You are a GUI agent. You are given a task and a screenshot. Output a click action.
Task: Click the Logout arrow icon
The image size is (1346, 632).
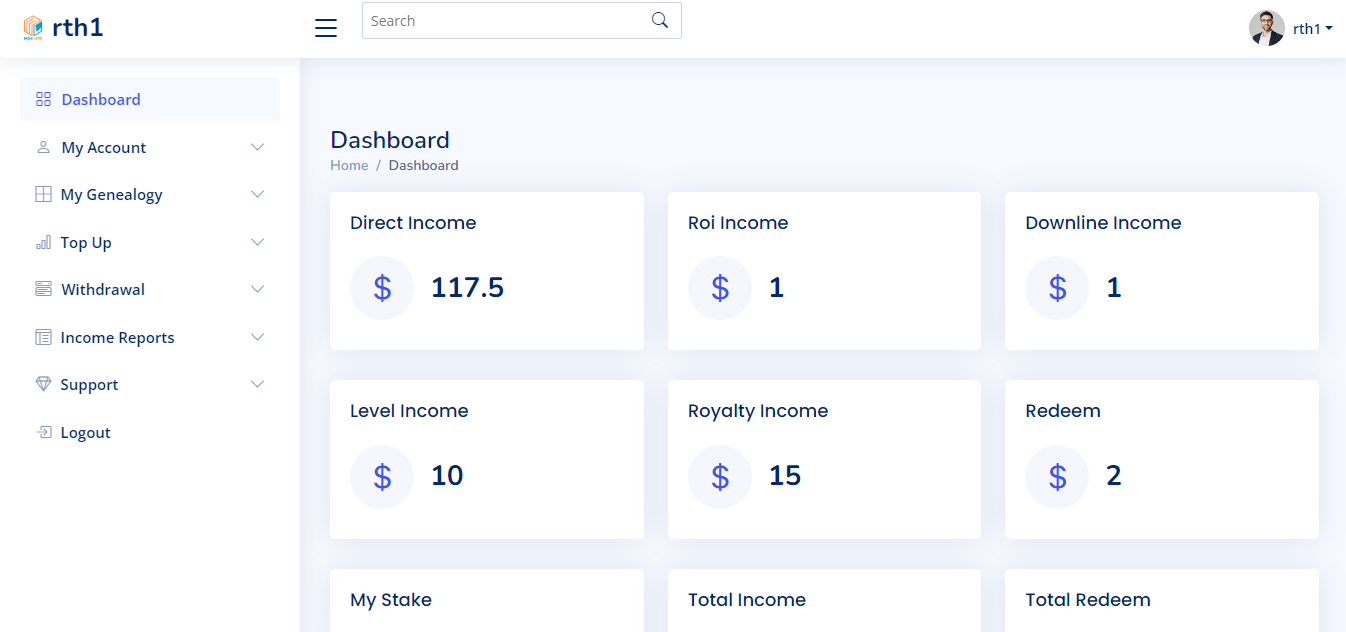pos(43,432)
